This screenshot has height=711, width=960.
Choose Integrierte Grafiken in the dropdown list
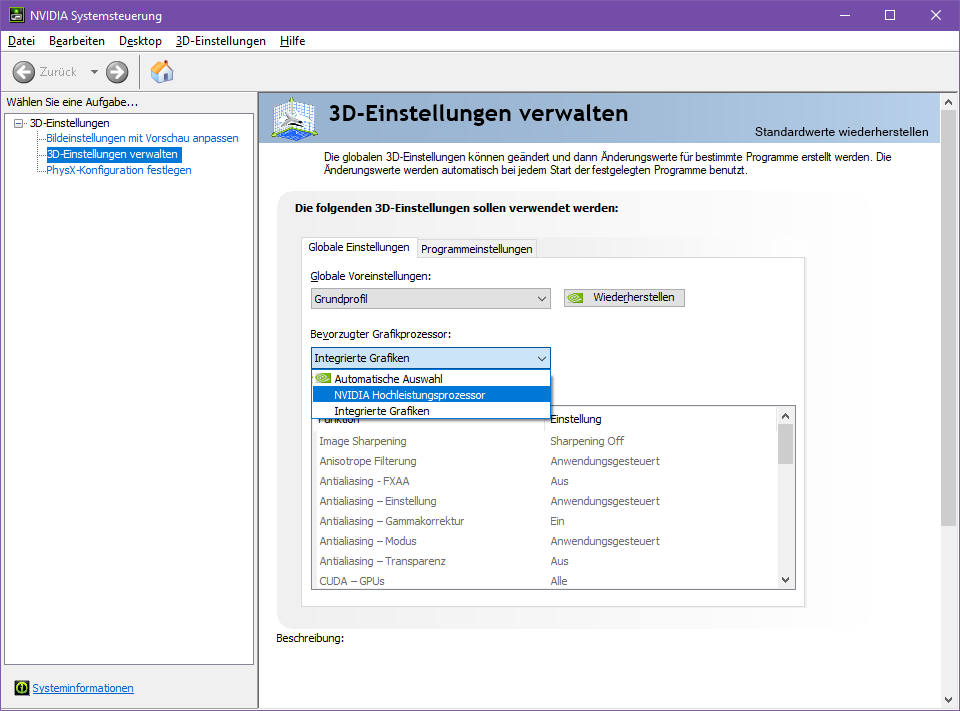pos(431,411)
